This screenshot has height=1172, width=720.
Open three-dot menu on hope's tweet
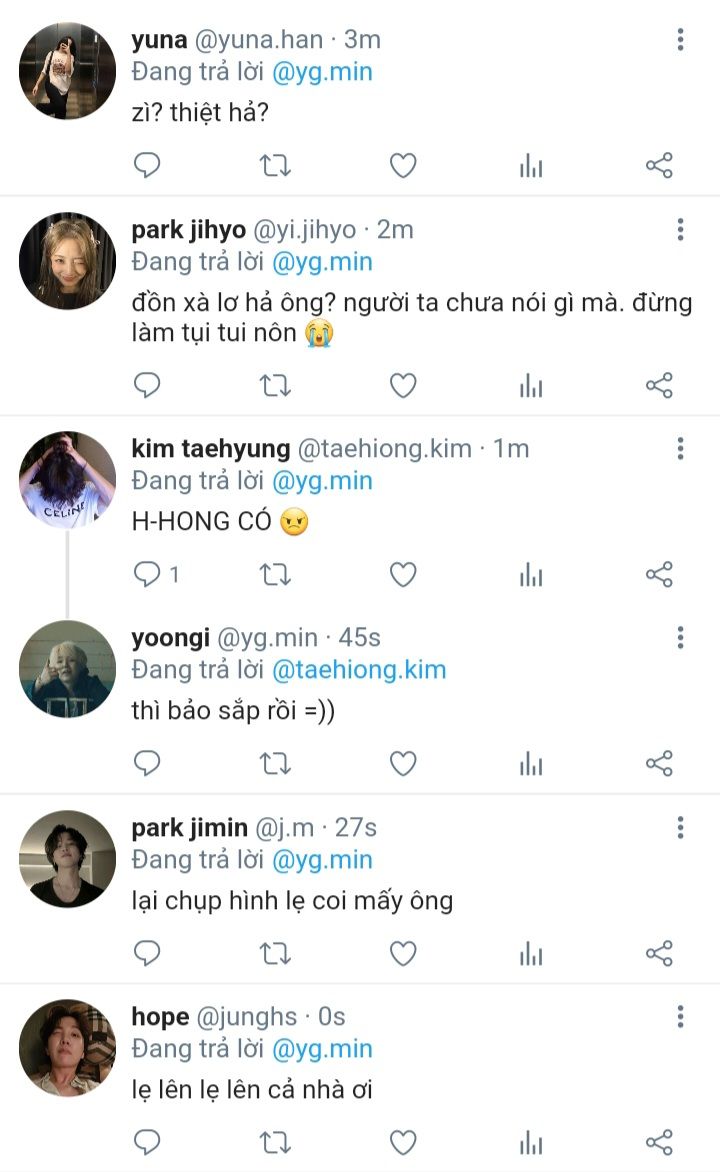[x=680, y=1017]
